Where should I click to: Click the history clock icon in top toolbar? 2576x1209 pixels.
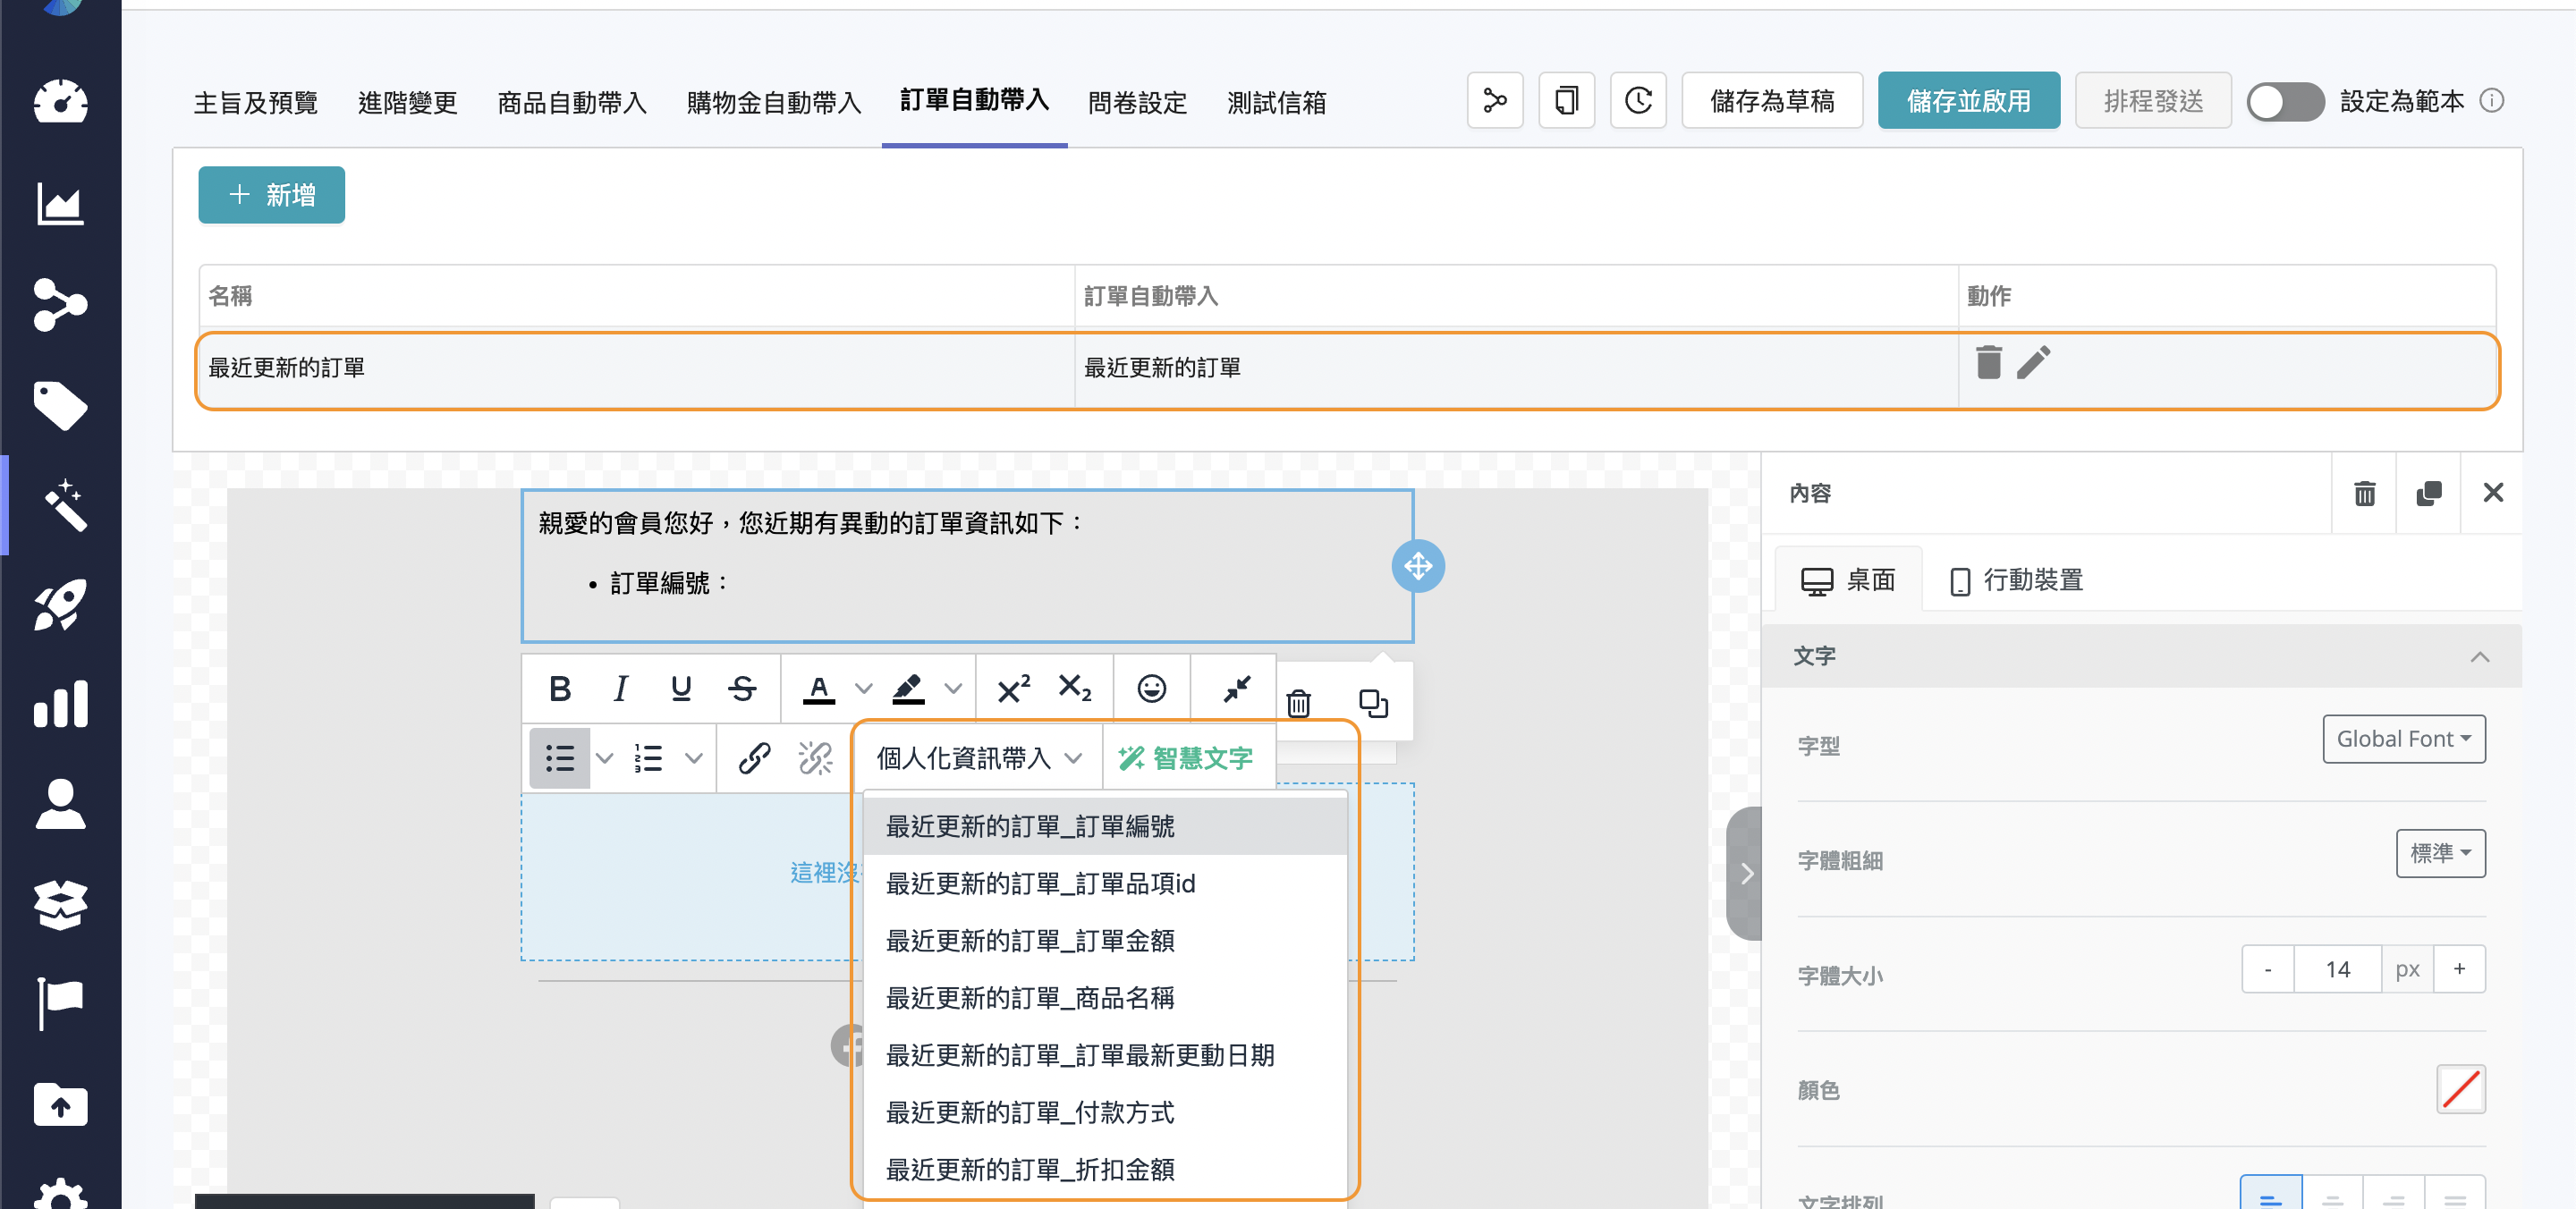pyautogui.click(x=1637, y=101)
